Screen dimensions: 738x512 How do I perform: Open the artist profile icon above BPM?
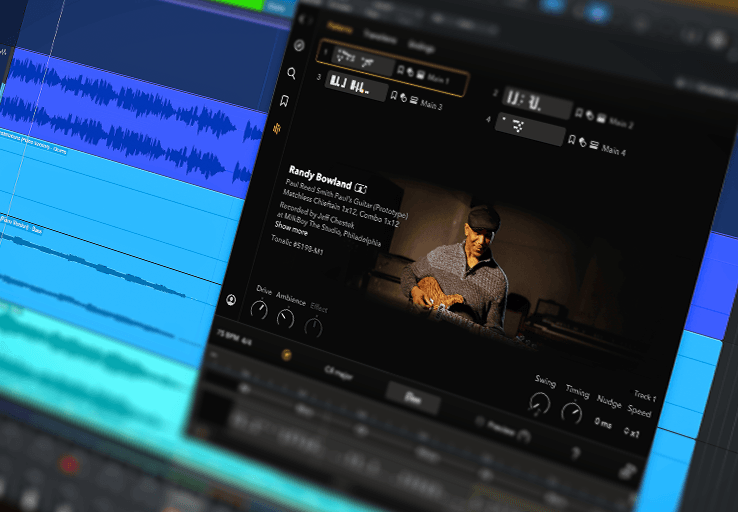click(232, 299)
